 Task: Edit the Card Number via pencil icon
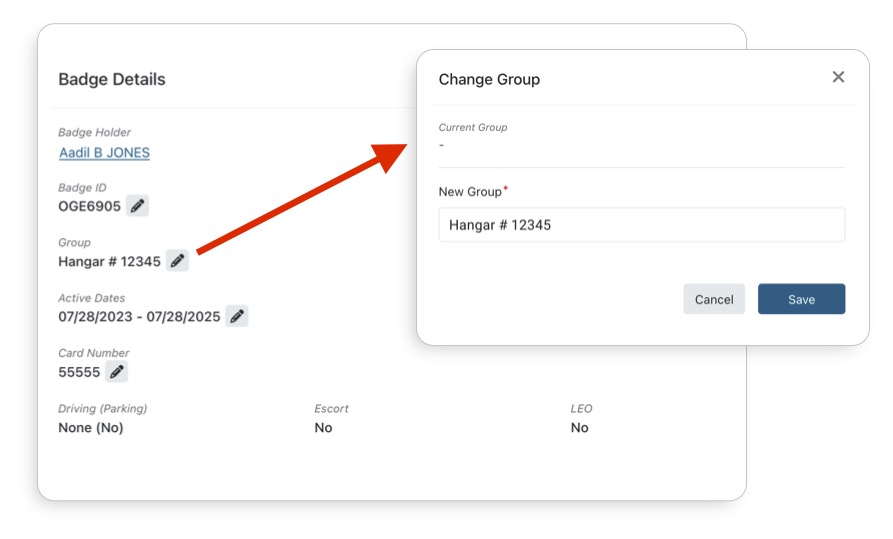click(x=117, y=372)
